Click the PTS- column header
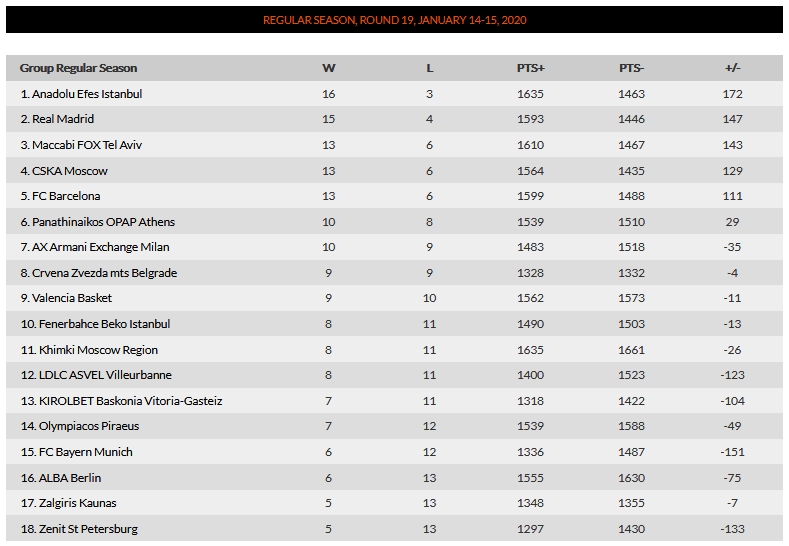The image size is (789, 546). click(x=632, y=68)
